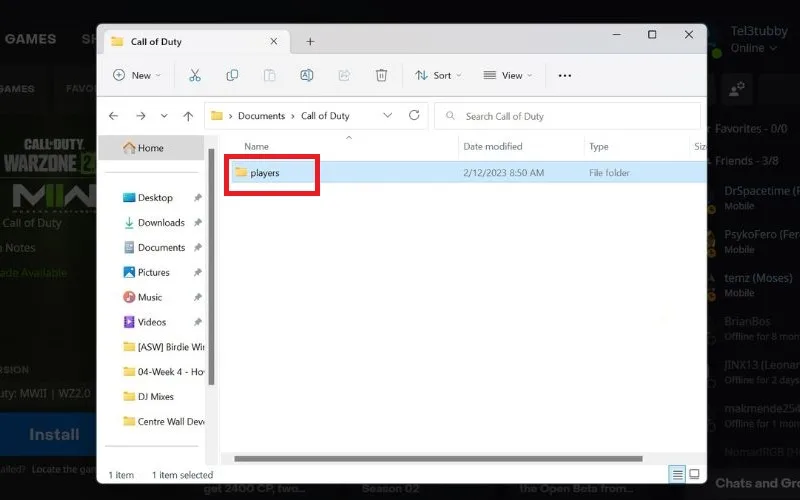
Task: Expand the New item dropdown
Action: [x=137, y=76]
